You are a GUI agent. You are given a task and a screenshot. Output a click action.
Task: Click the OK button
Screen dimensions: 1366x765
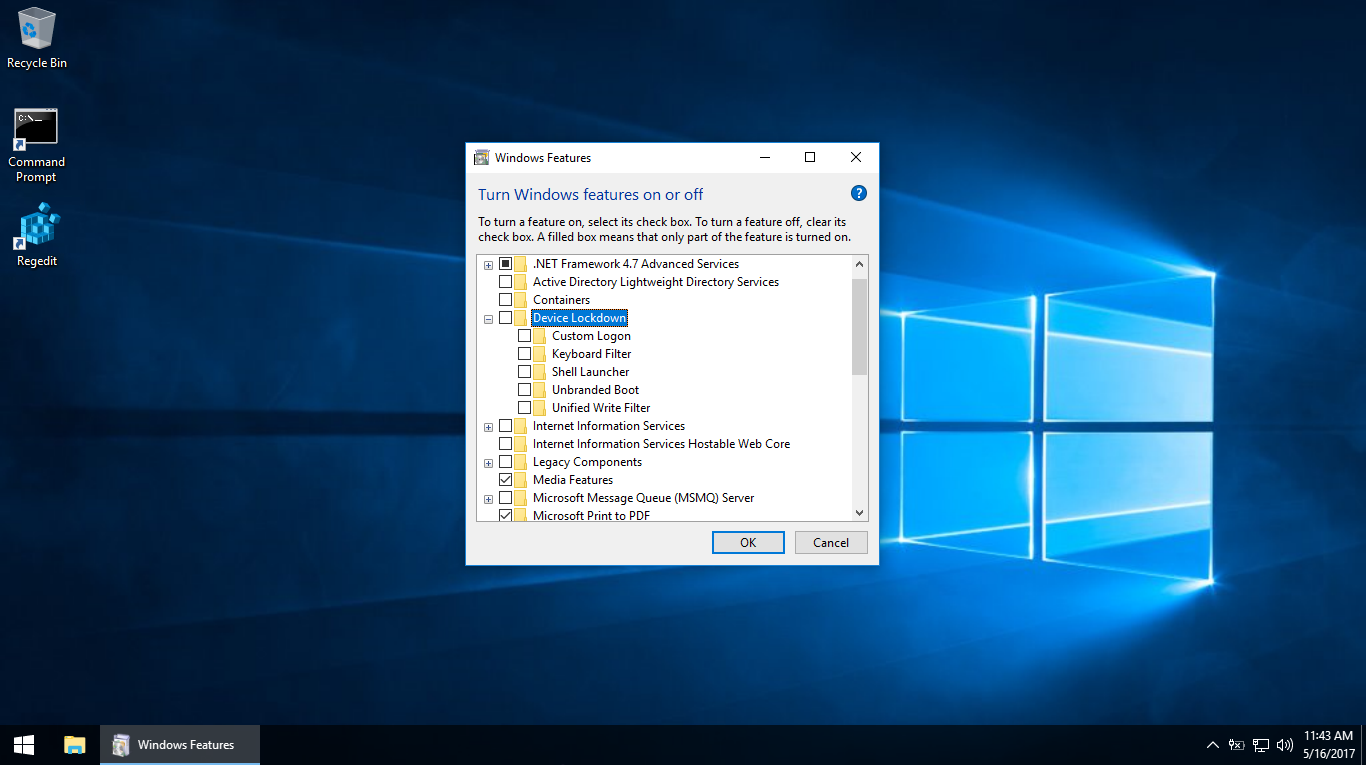(x=748, y=541)
